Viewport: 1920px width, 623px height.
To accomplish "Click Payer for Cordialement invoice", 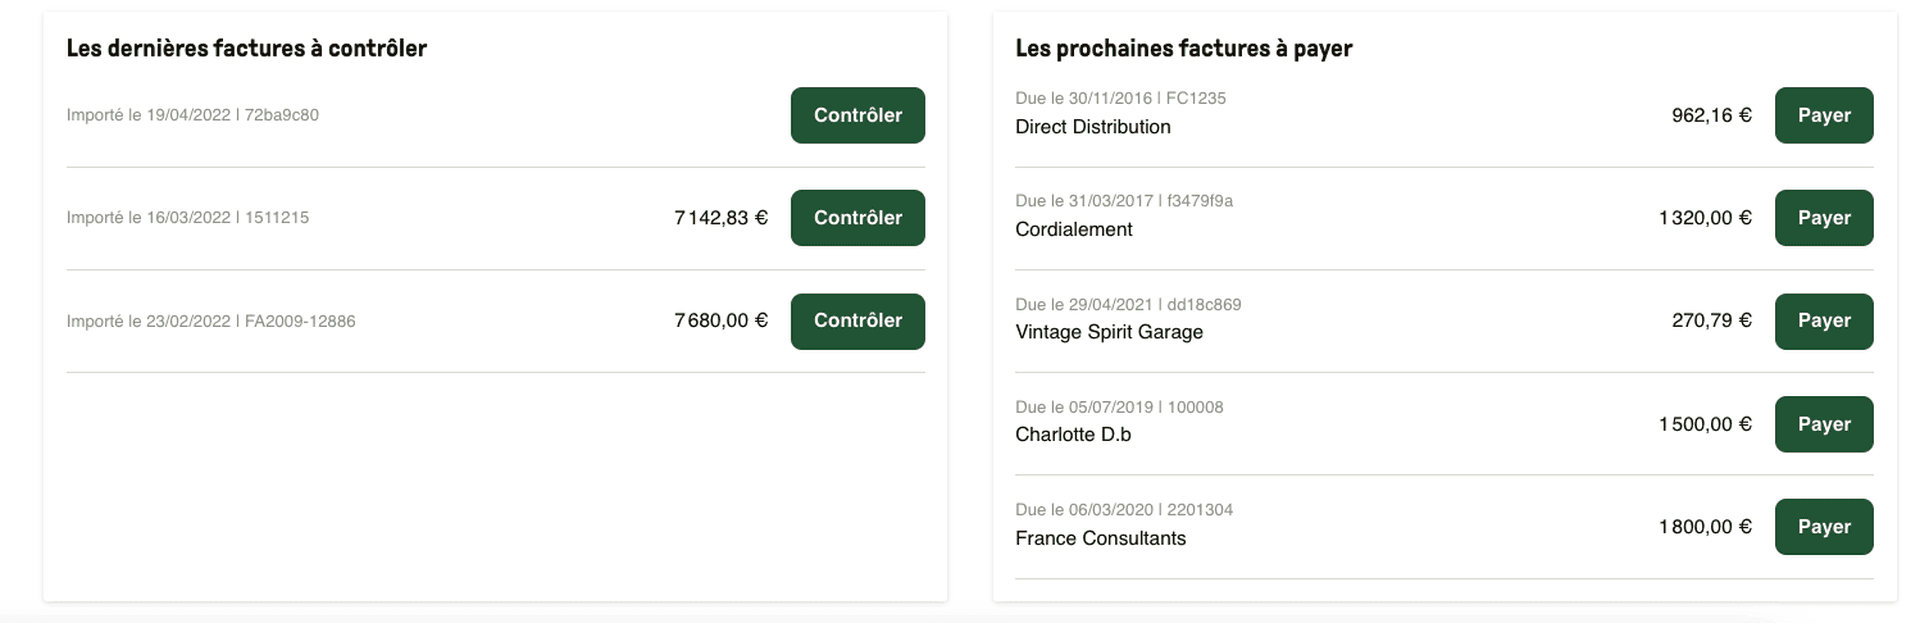I will click(1823, 217).
